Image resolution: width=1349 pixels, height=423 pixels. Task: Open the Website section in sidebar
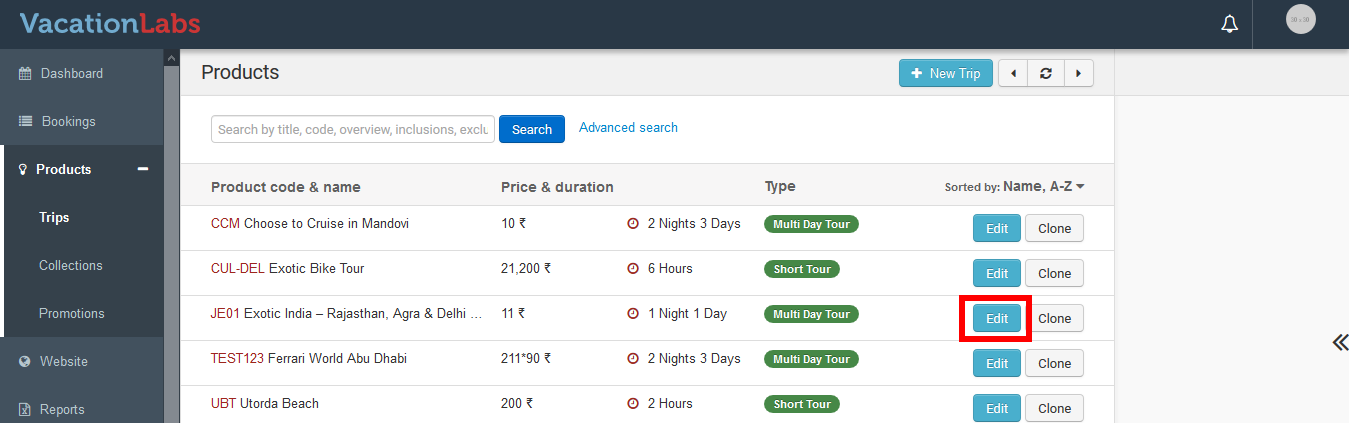[x=63, y=361]
